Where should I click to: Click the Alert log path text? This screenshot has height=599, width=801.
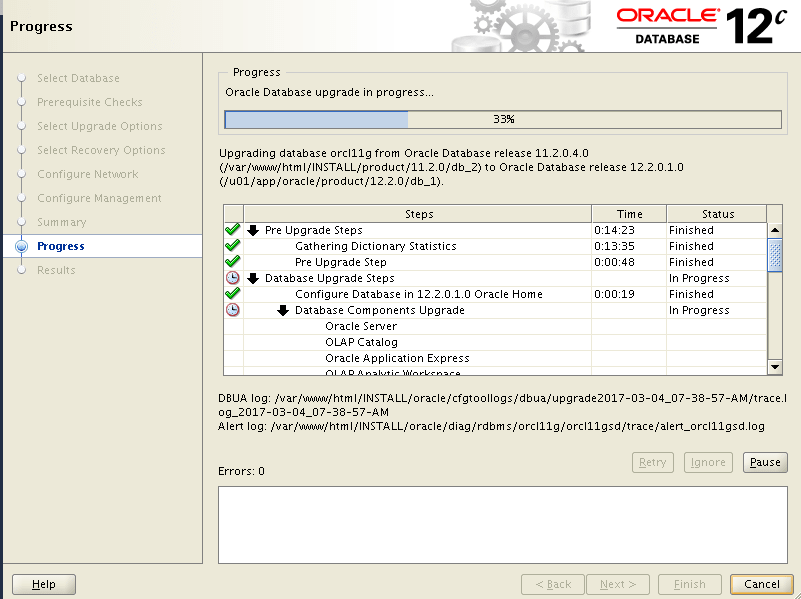[x=491, y=426]
